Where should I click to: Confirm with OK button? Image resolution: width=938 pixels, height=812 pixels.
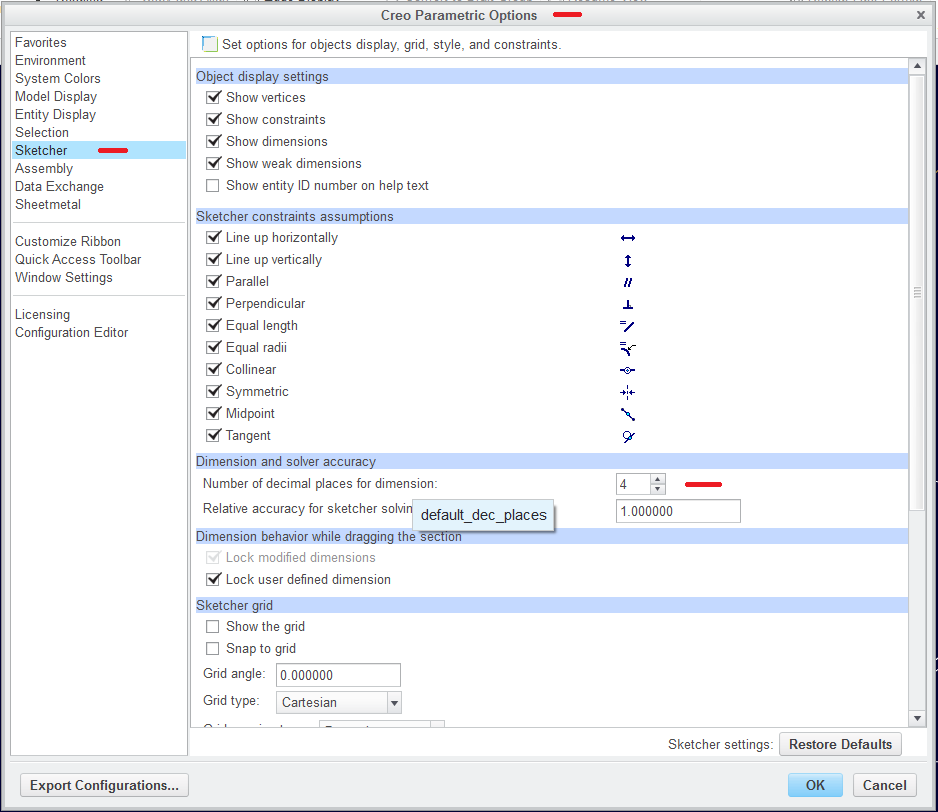[815, 786]
